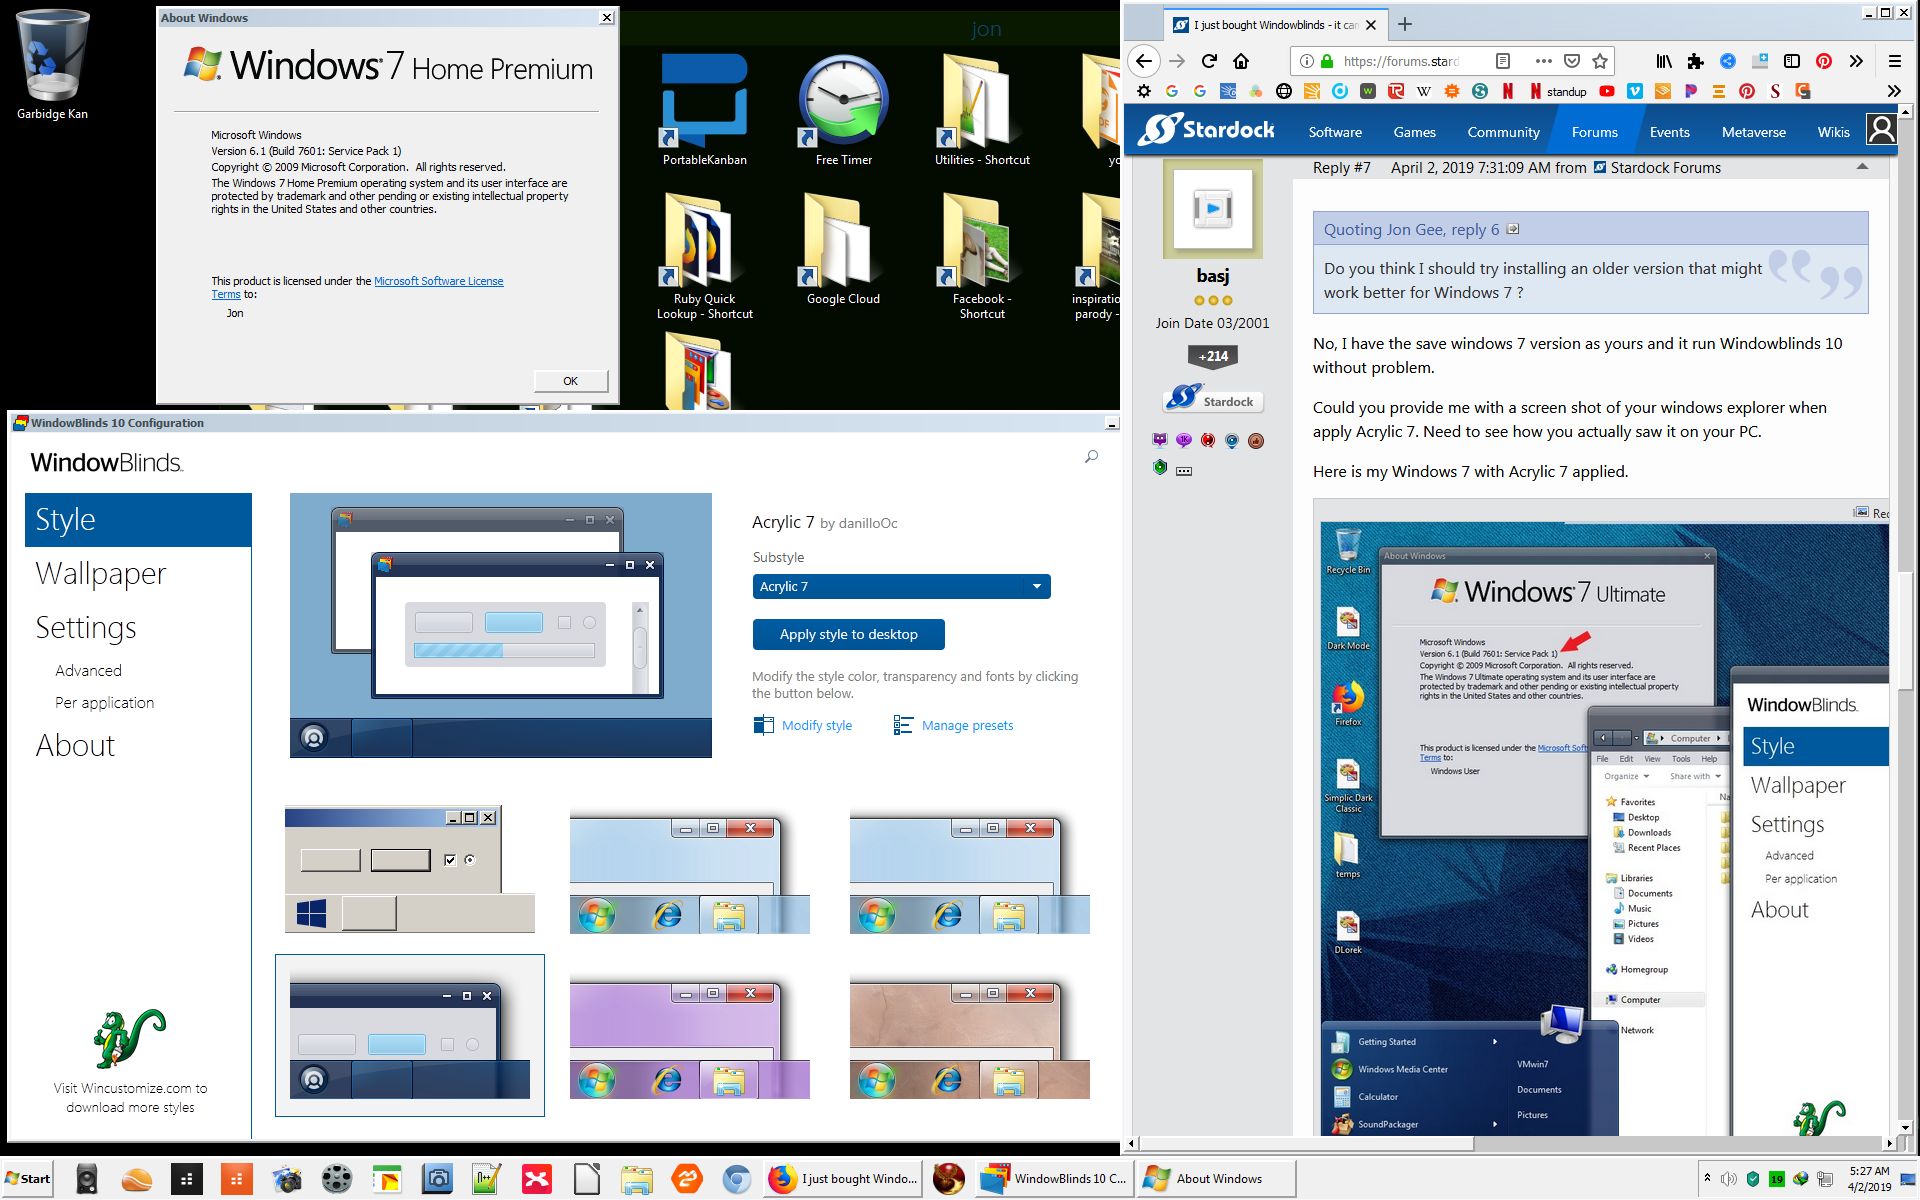This screenshot has width=1920, height=1200.
Task: Select the Free Timer desktop icon
Action: point(844,109)
